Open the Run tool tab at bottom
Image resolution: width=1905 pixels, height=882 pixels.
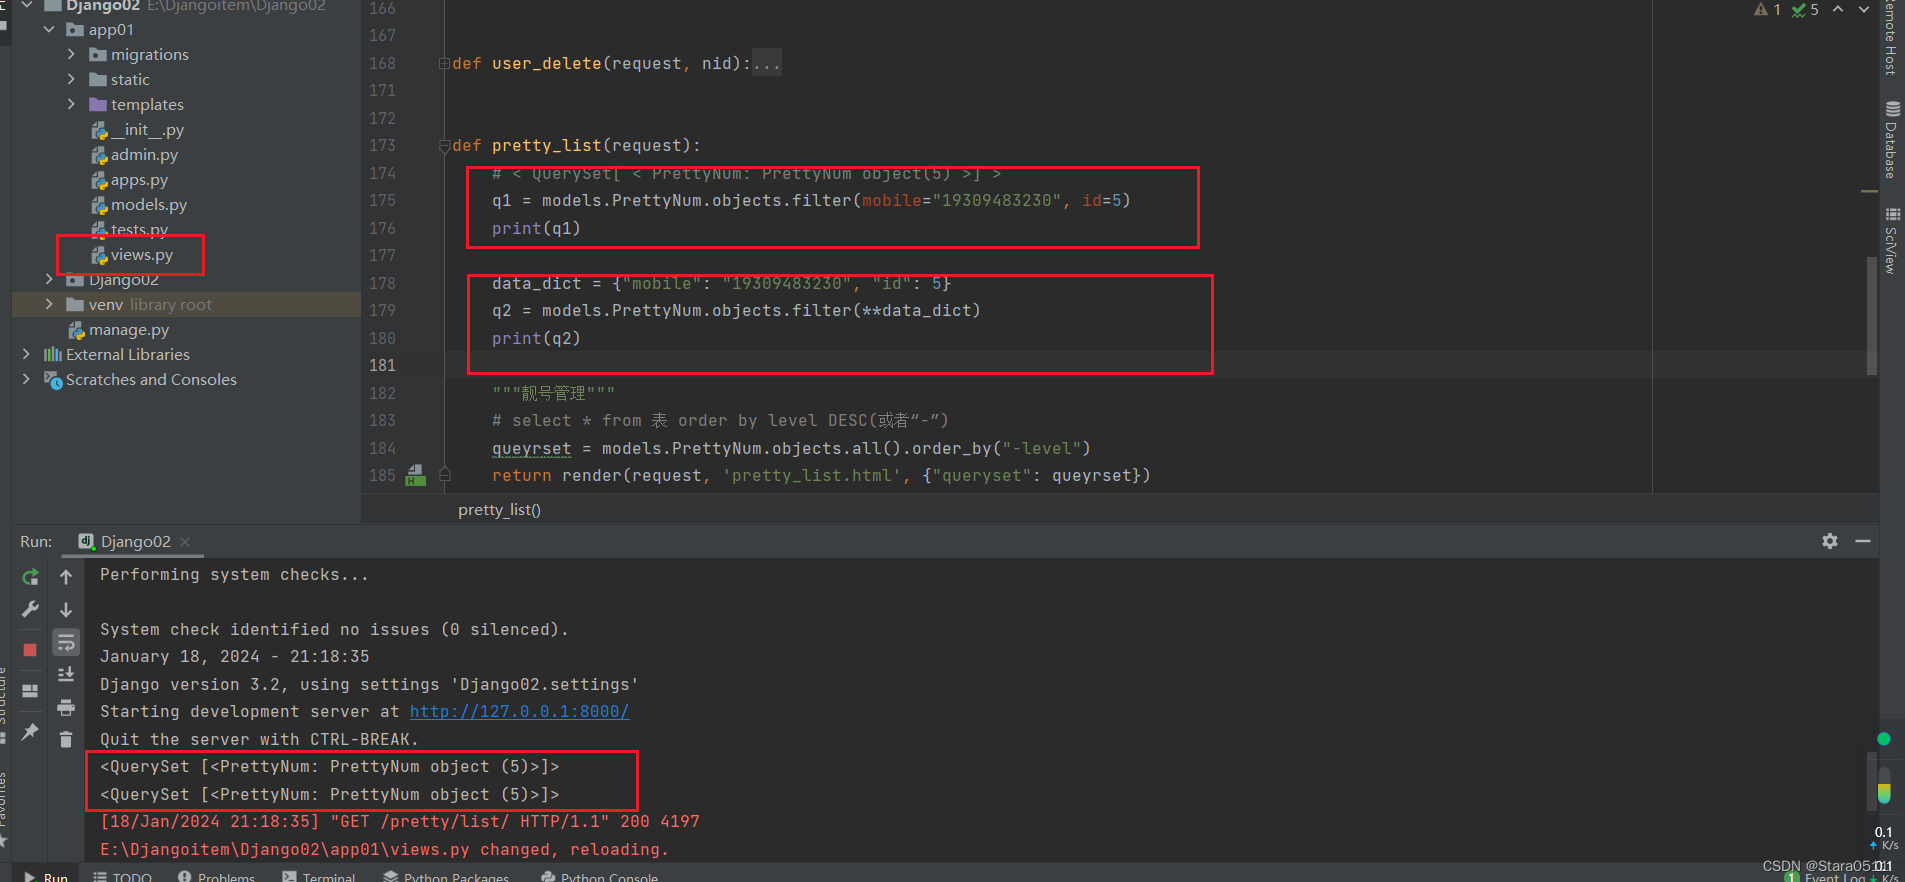45,876
